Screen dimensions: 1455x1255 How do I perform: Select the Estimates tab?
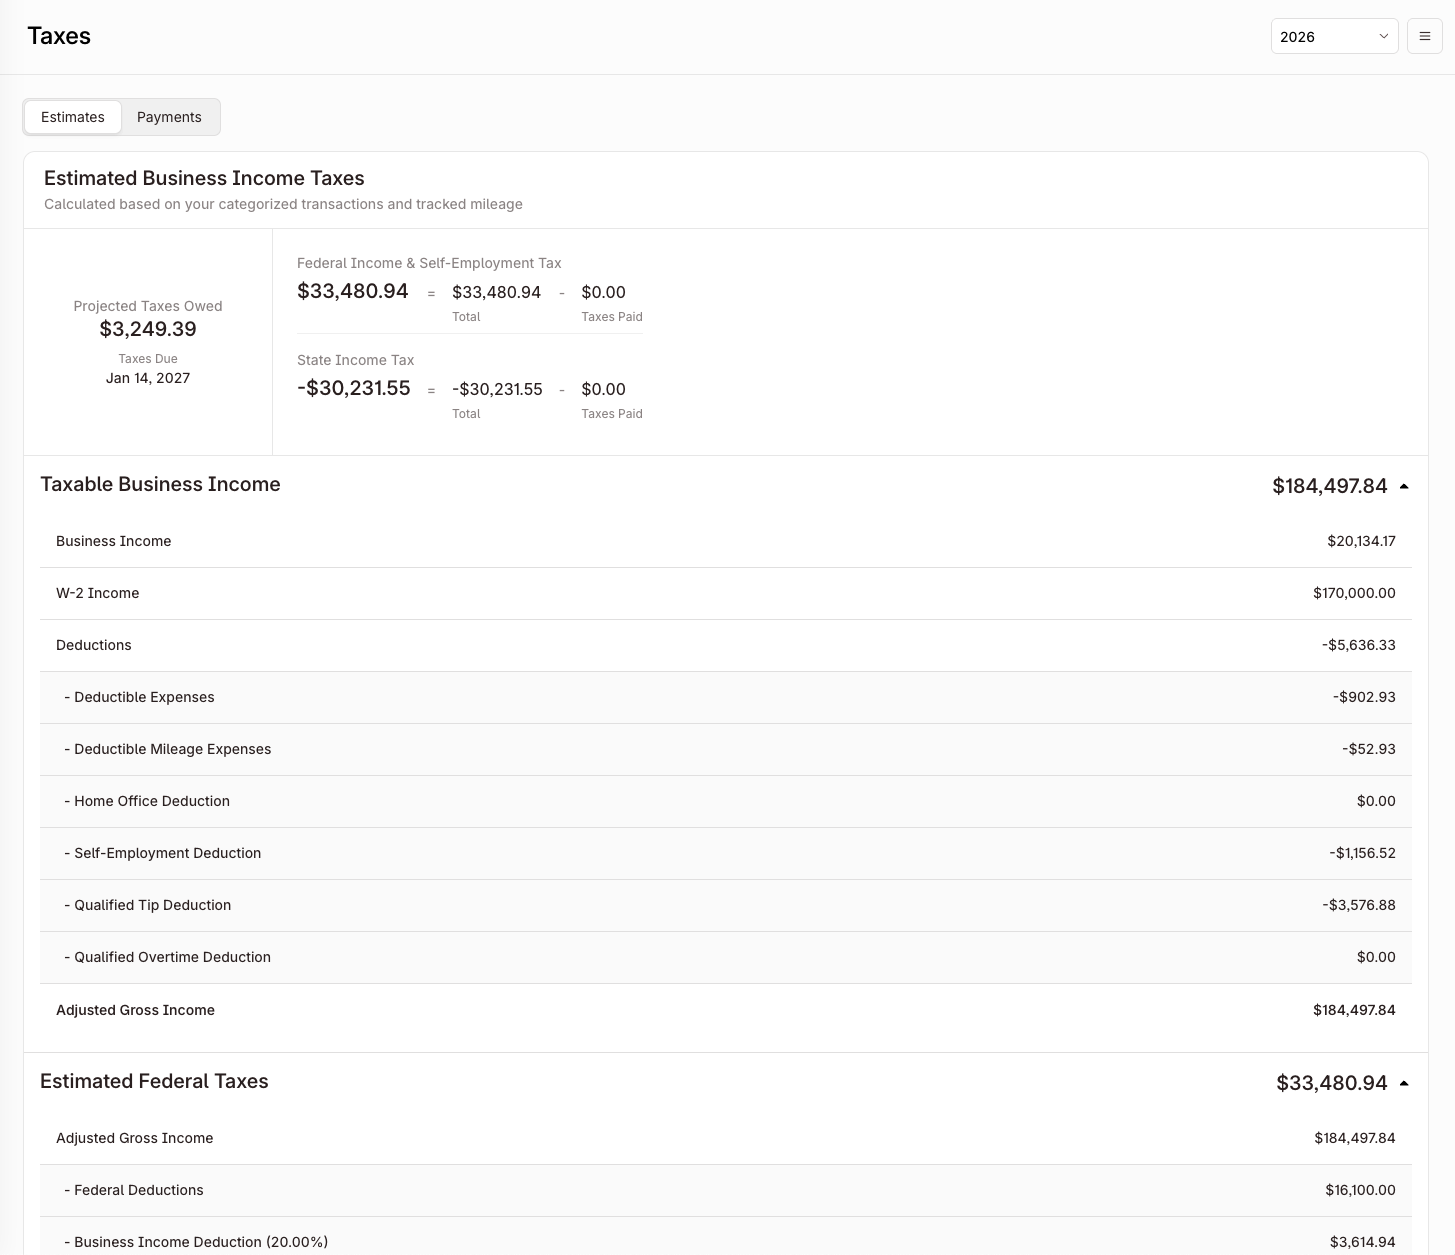pyautogui.click(x=73, y=117)
